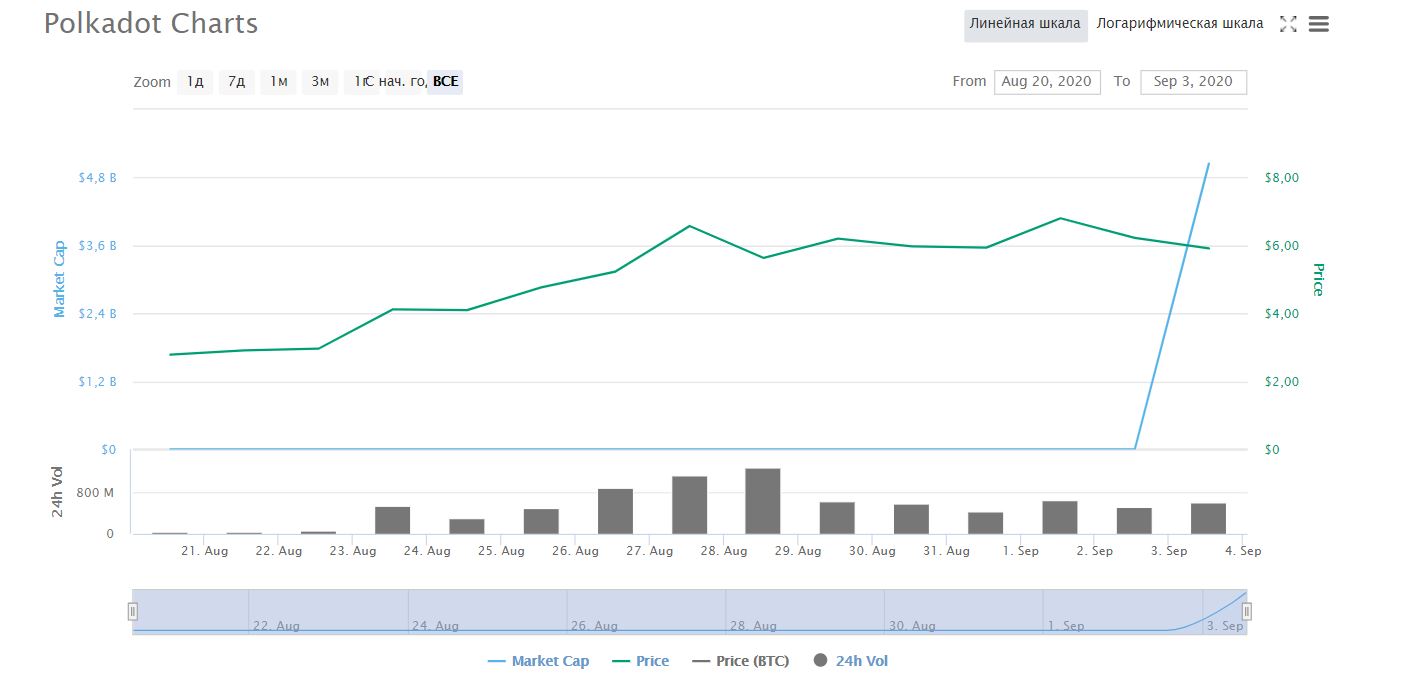Image resolution: width=1401 pixels, height=677 pixels.
Task: Switch to Логарифмическая шкала scale
Action: 1180,24
